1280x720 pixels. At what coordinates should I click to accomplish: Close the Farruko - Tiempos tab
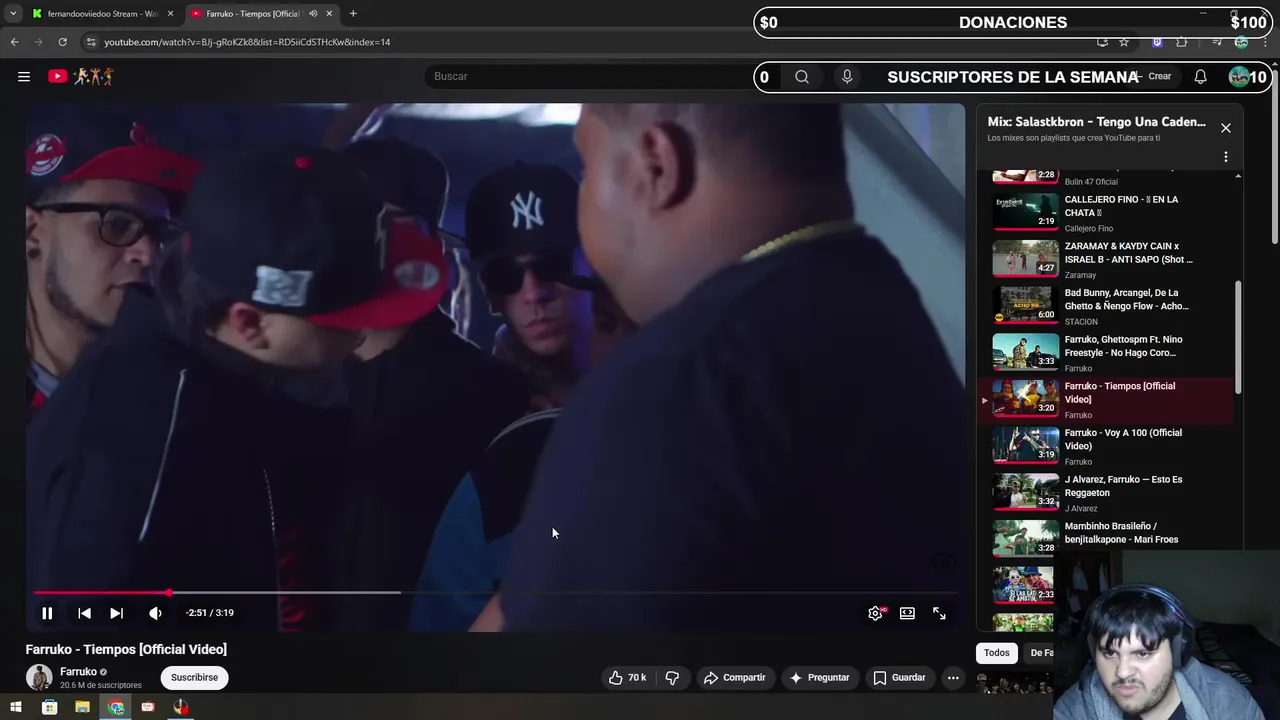pos(329,14)
